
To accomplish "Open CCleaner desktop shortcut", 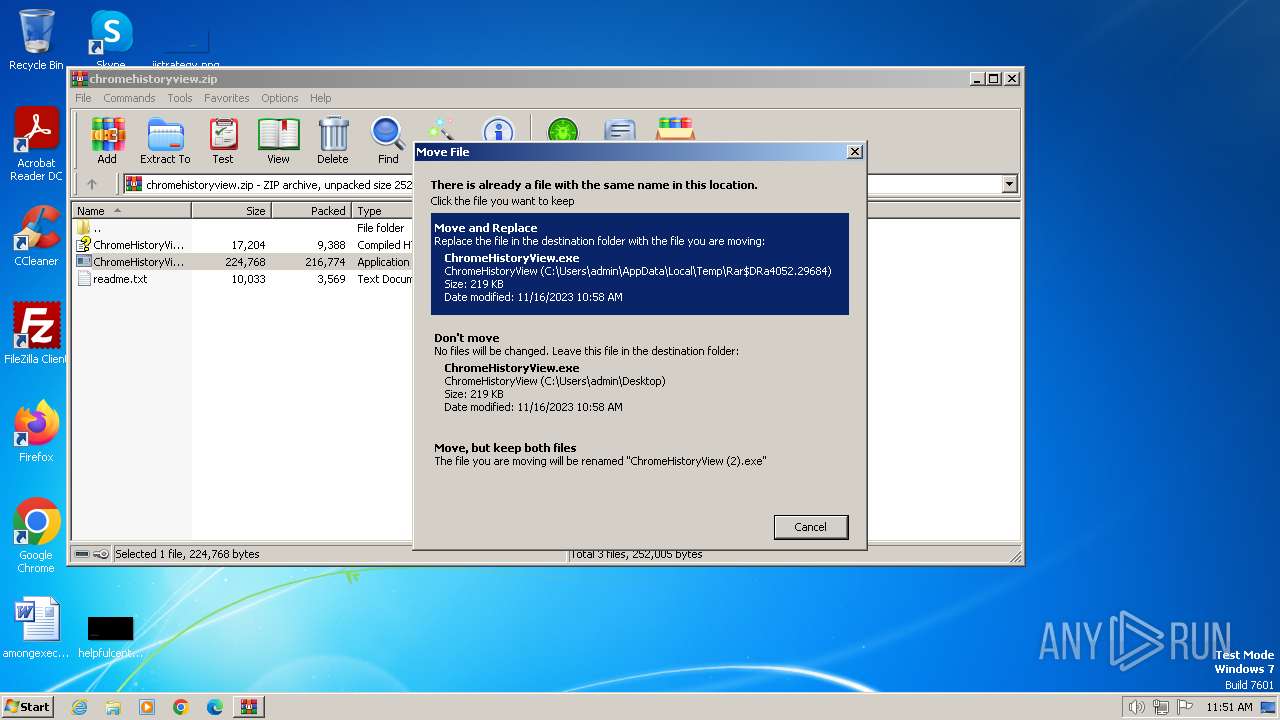I will pos(36,236).
